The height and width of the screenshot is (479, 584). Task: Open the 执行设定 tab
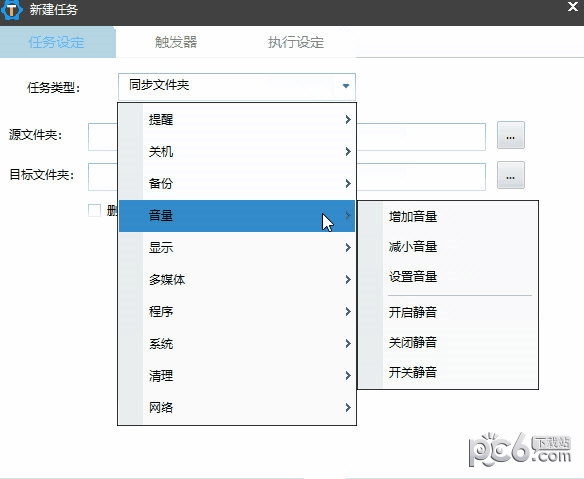click(295, 42)
